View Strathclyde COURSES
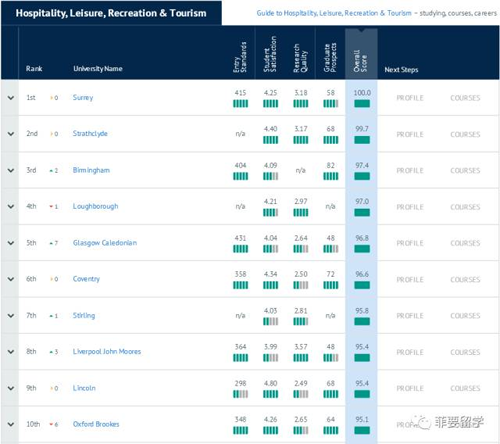 465,134
